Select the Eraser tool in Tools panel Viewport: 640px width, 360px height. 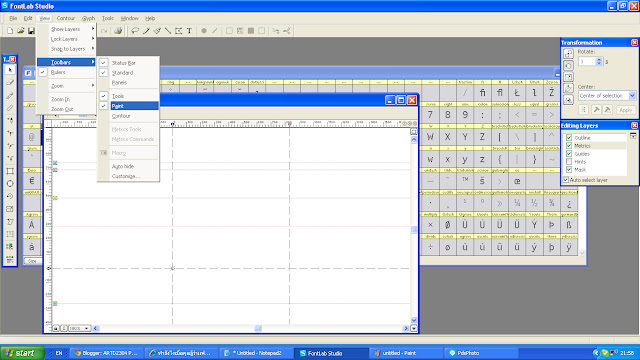[x=10, y=82]
